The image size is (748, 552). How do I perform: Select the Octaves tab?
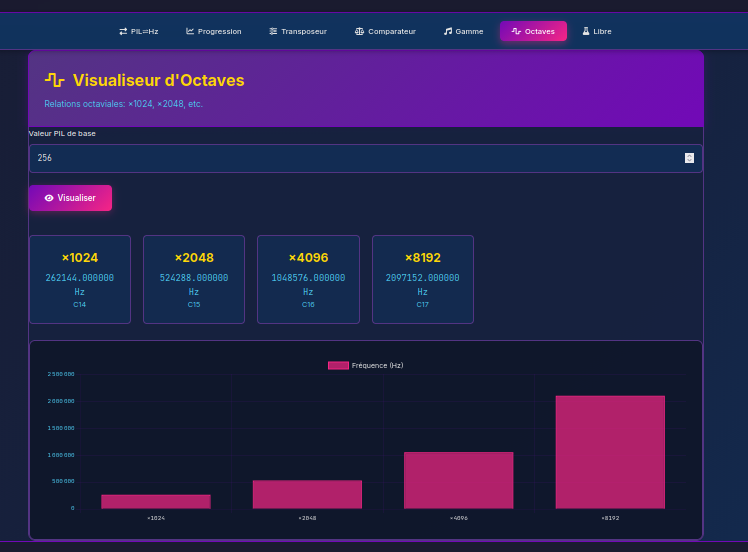[533, 31]
